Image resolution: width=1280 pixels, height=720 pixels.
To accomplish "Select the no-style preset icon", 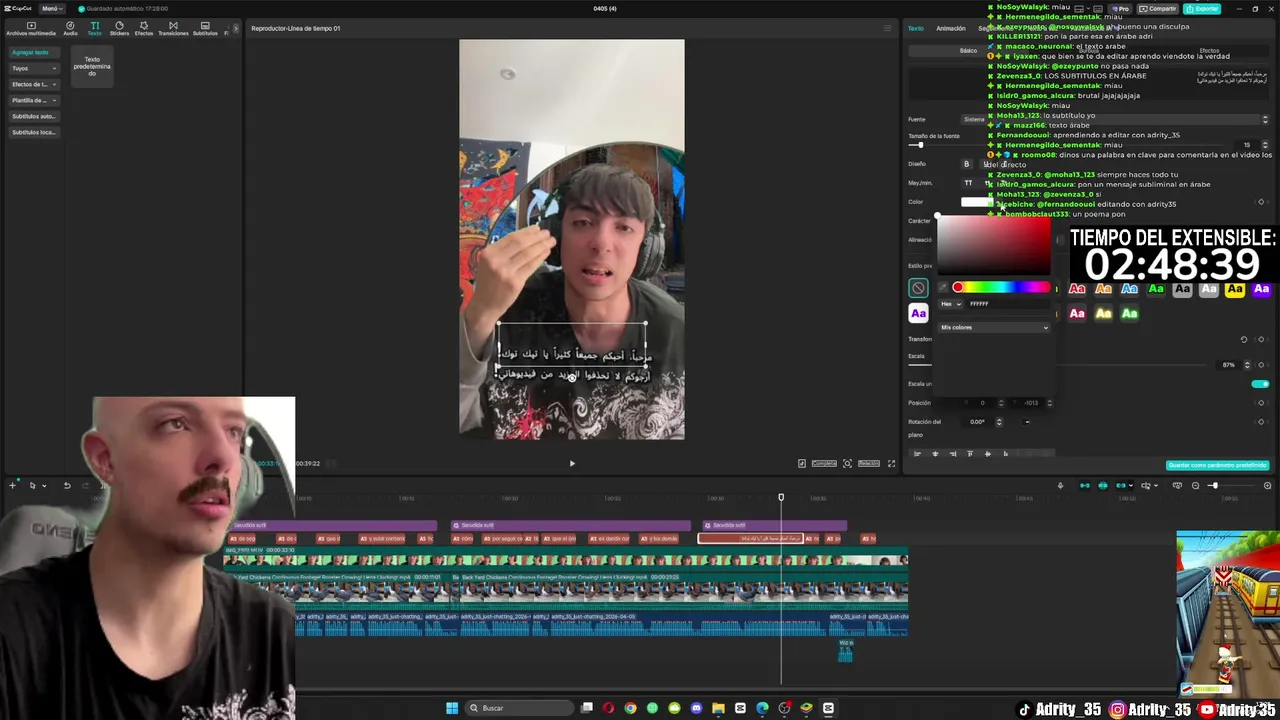I will [x=918, y=288].
